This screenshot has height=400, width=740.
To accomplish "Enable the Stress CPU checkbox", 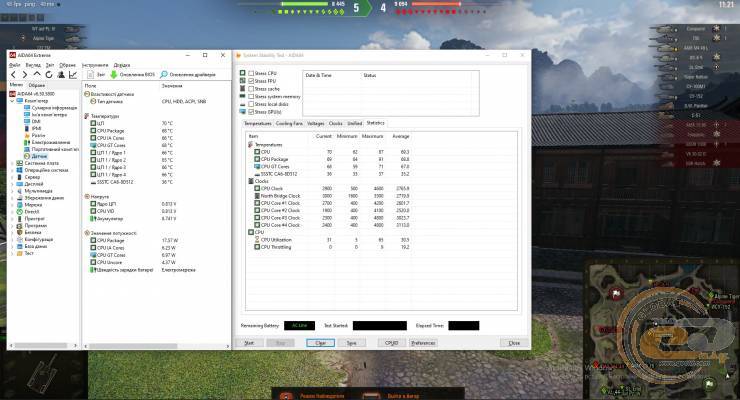I will (251, 74).
